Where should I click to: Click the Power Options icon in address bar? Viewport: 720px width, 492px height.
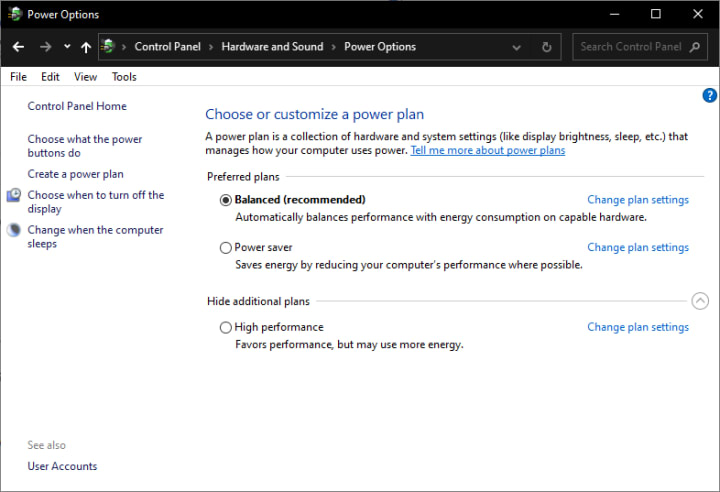108,47
